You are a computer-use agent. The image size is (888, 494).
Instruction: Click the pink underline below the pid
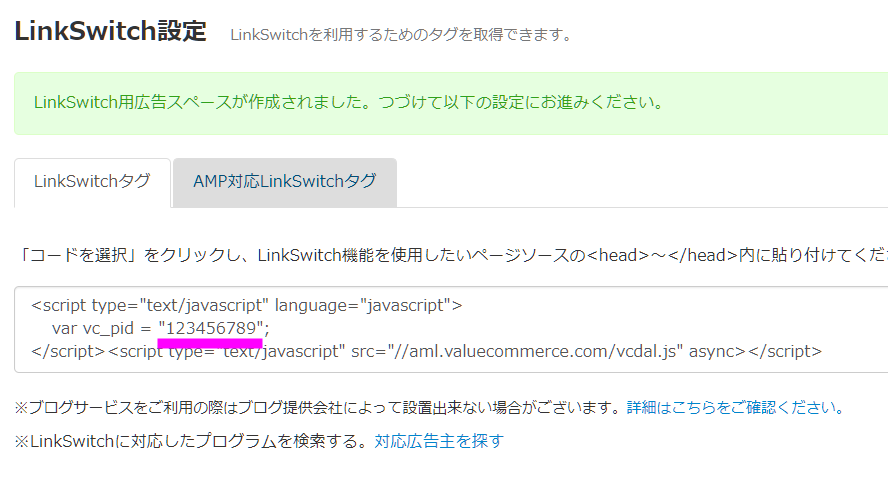211,343
